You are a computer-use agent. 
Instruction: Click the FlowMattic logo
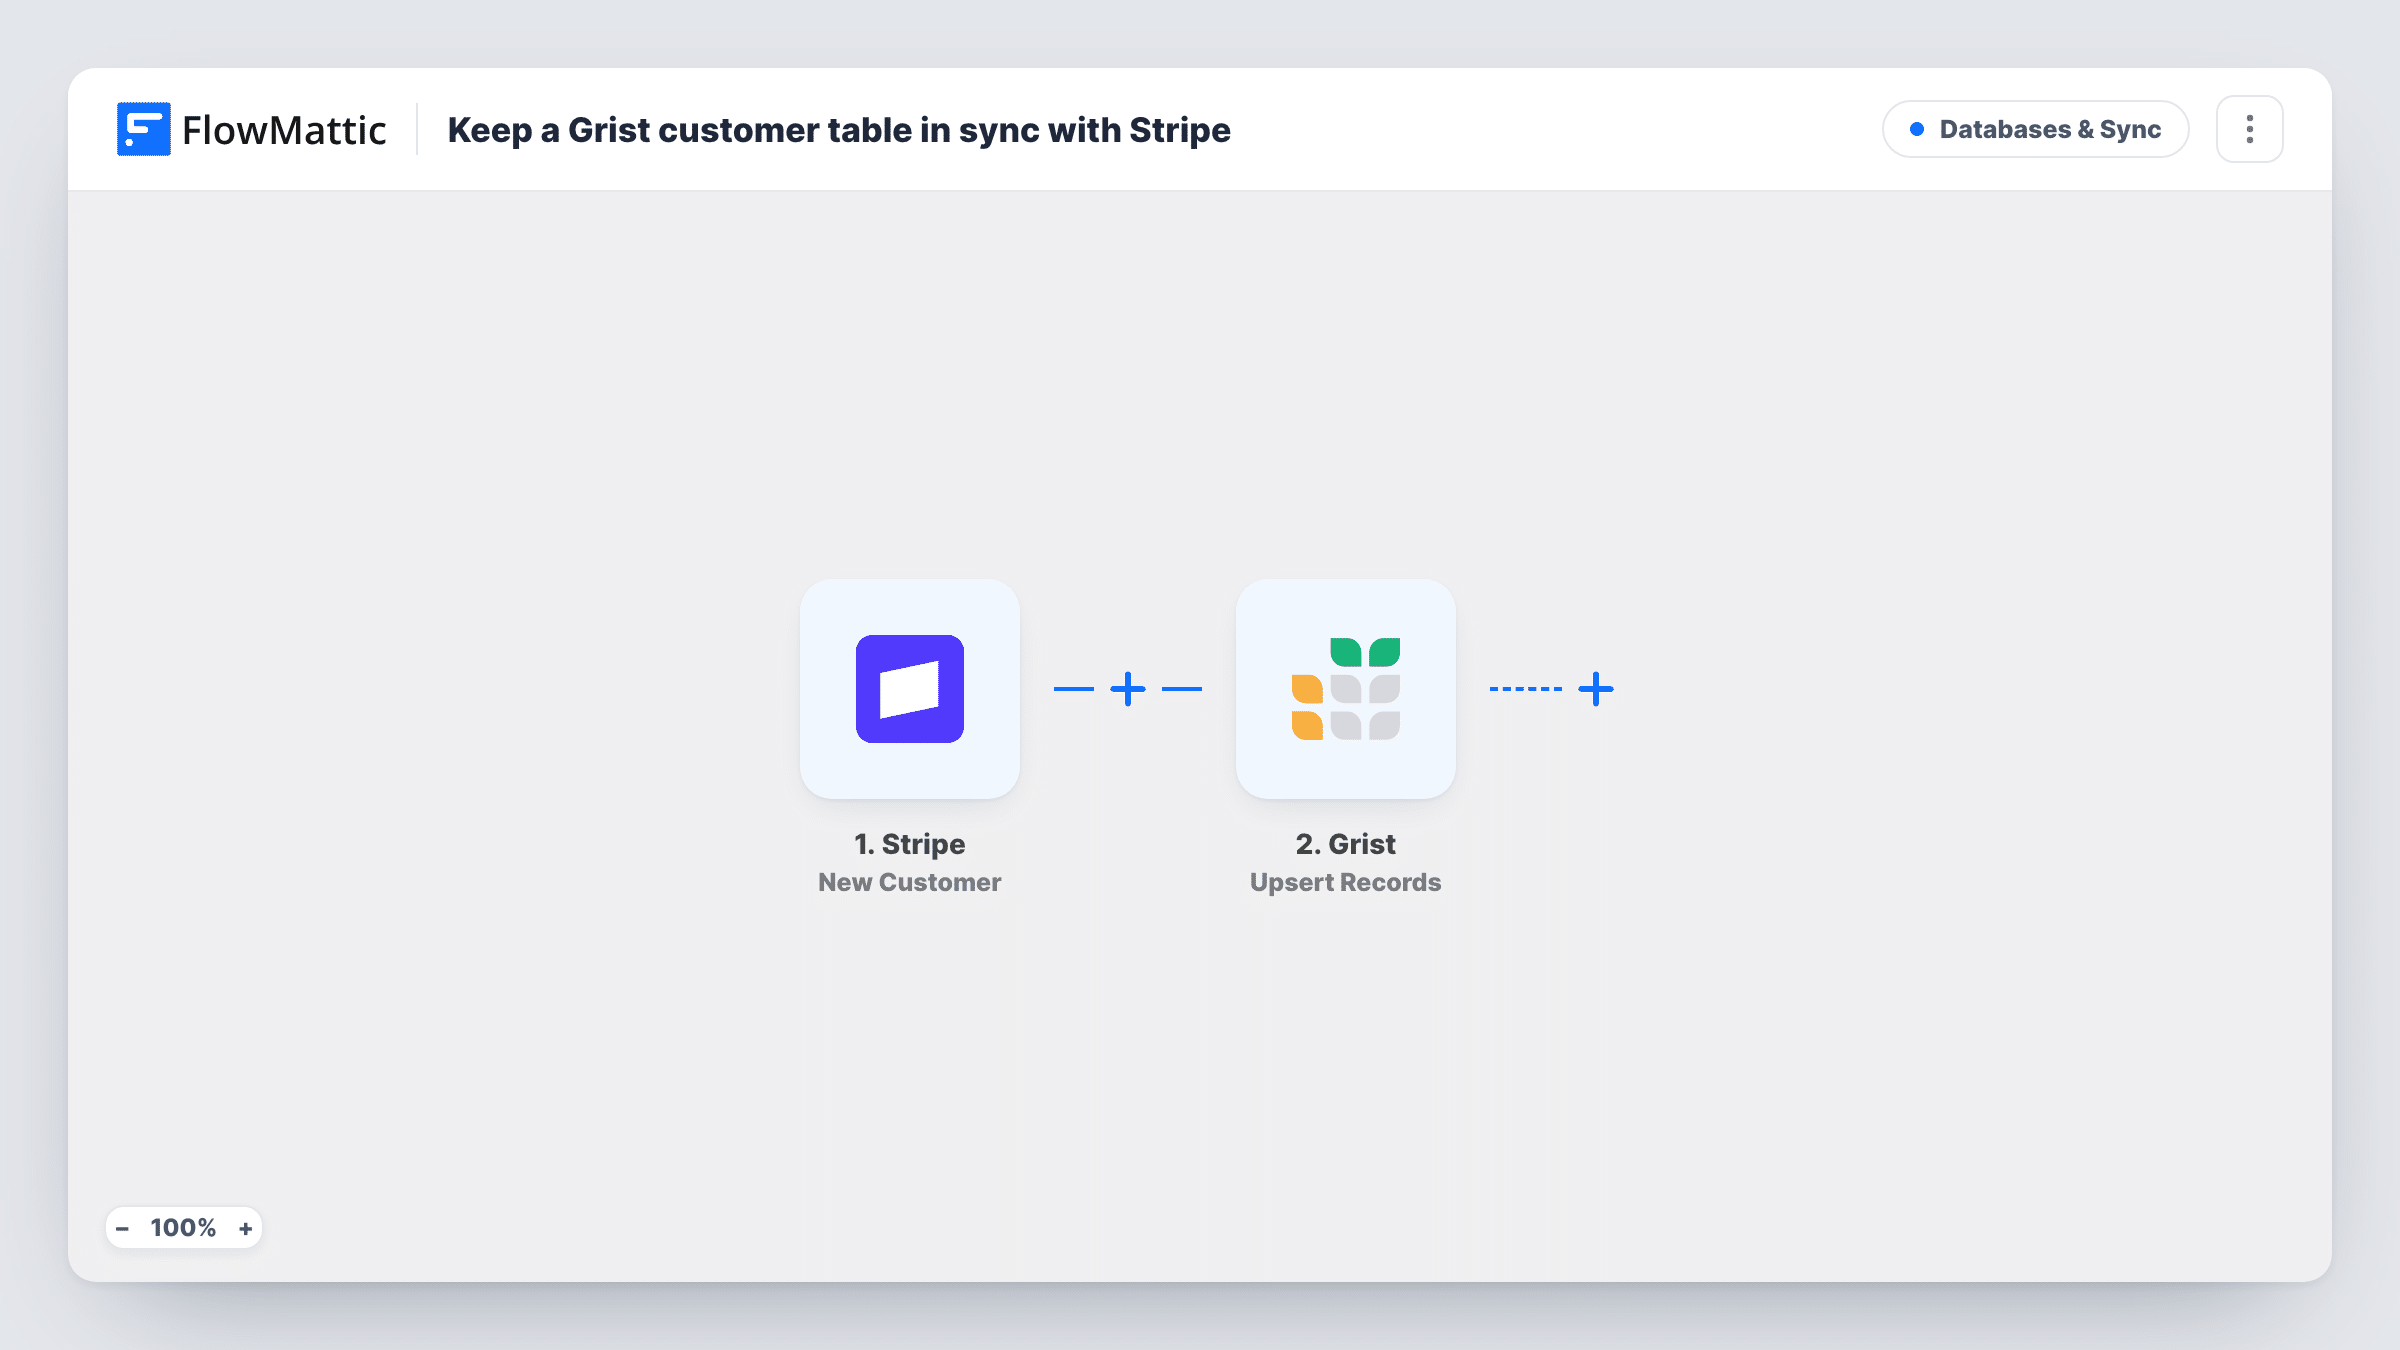pyautogui.click(x=251, y=129)
